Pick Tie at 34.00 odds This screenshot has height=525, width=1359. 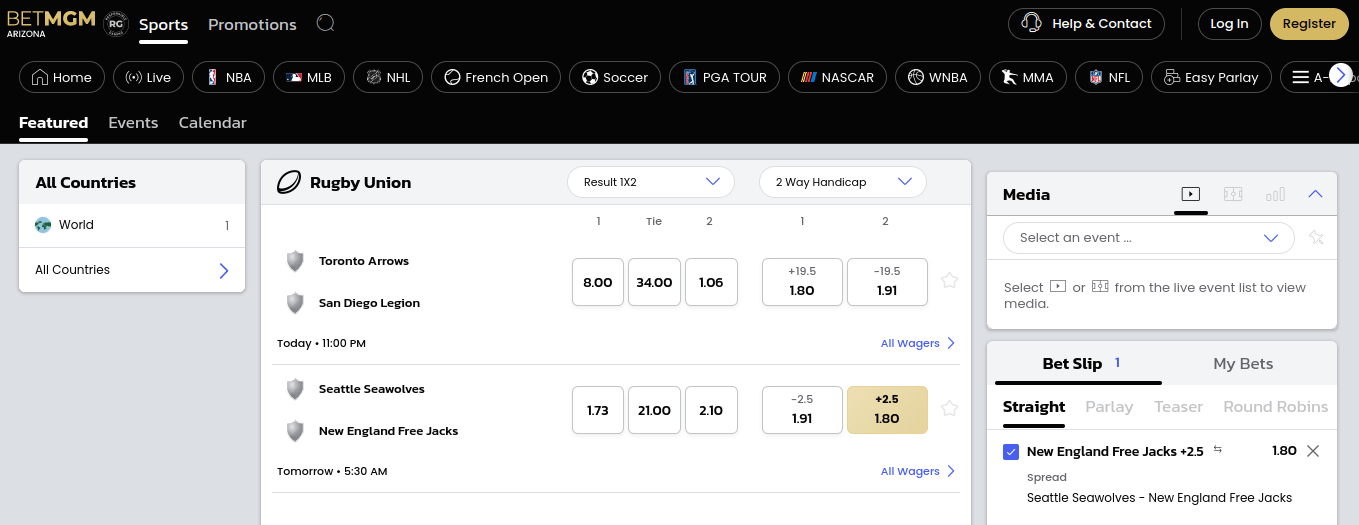click(654, 282)
